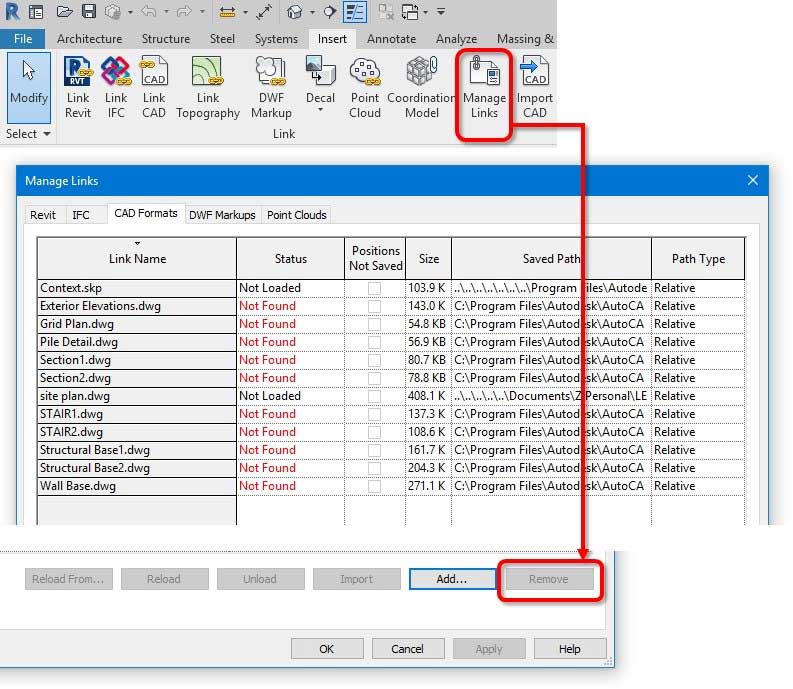Click the Open folder icon
This screenshot has height=689, width=793.
click(x=64, y=11)
